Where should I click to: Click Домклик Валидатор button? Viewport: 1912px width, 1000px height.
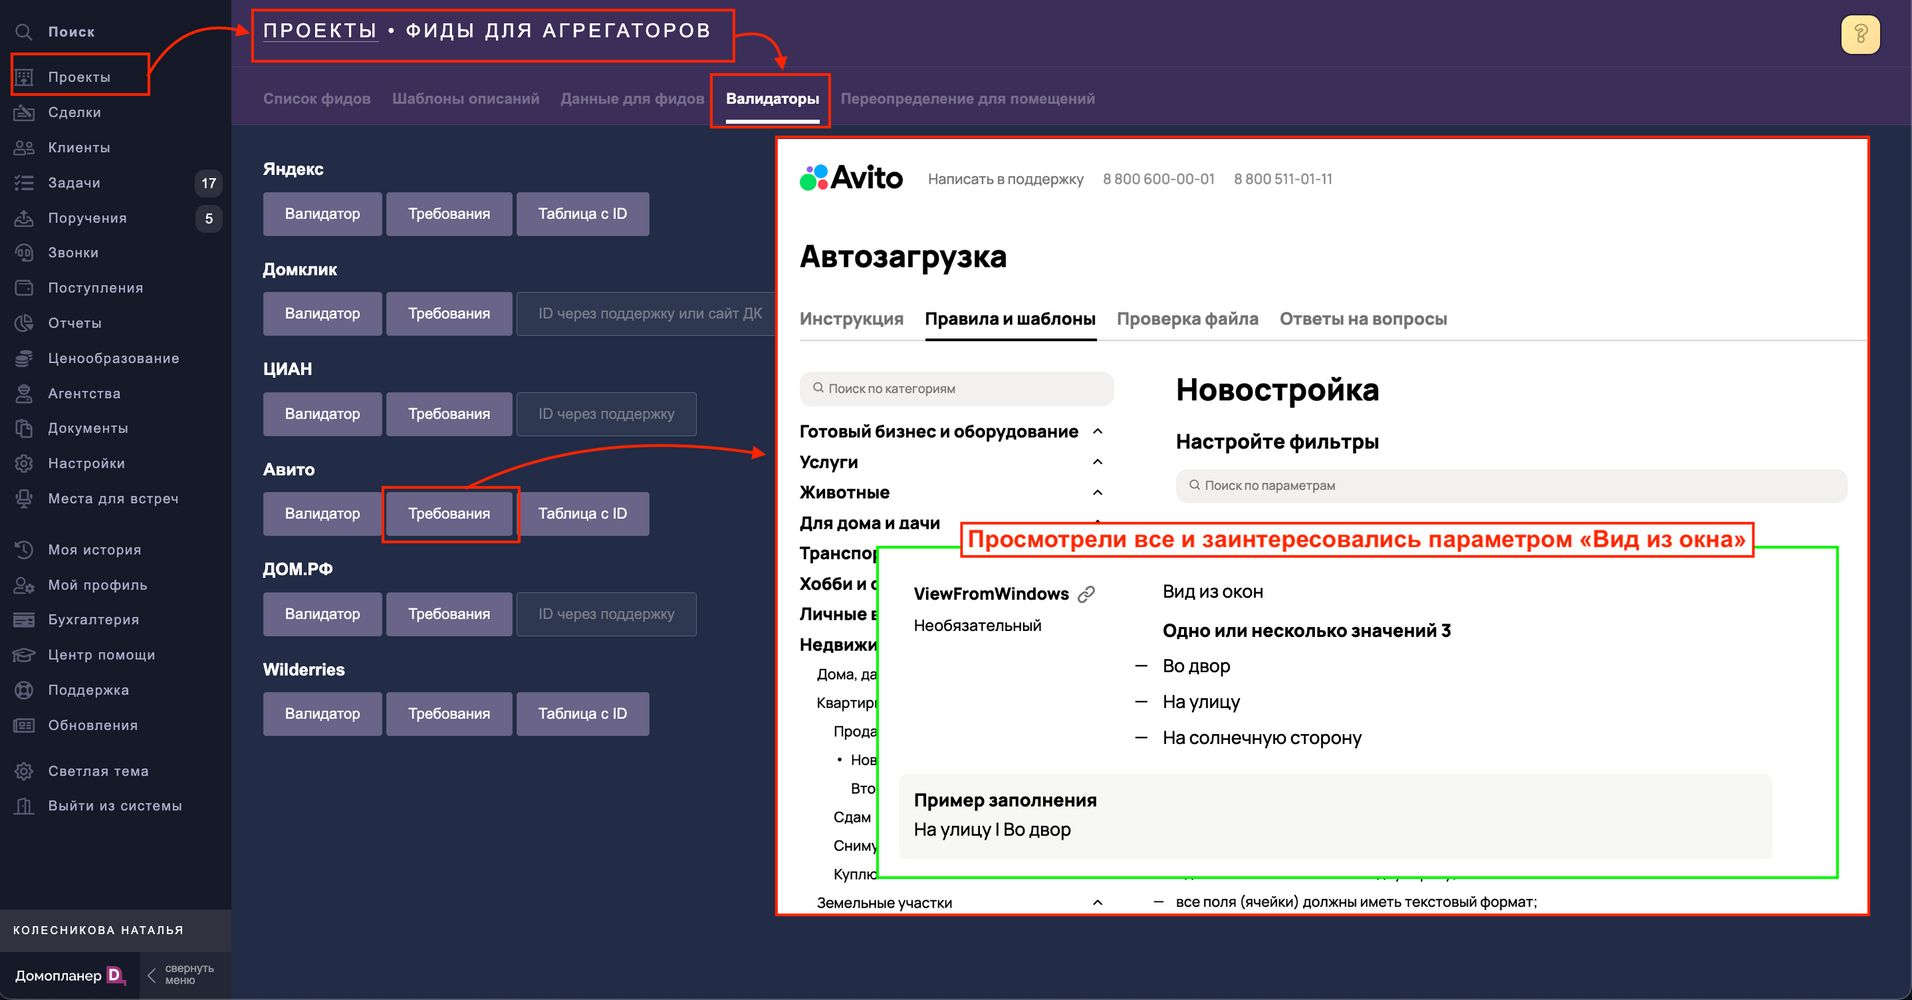(322, 314)
